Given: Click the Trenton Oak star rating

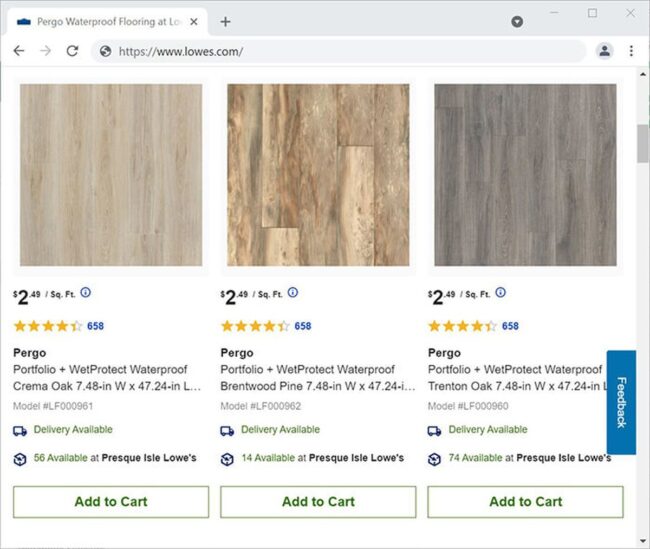Looking at the screenshot, I should pyautogui.click(x=463, y=326).
